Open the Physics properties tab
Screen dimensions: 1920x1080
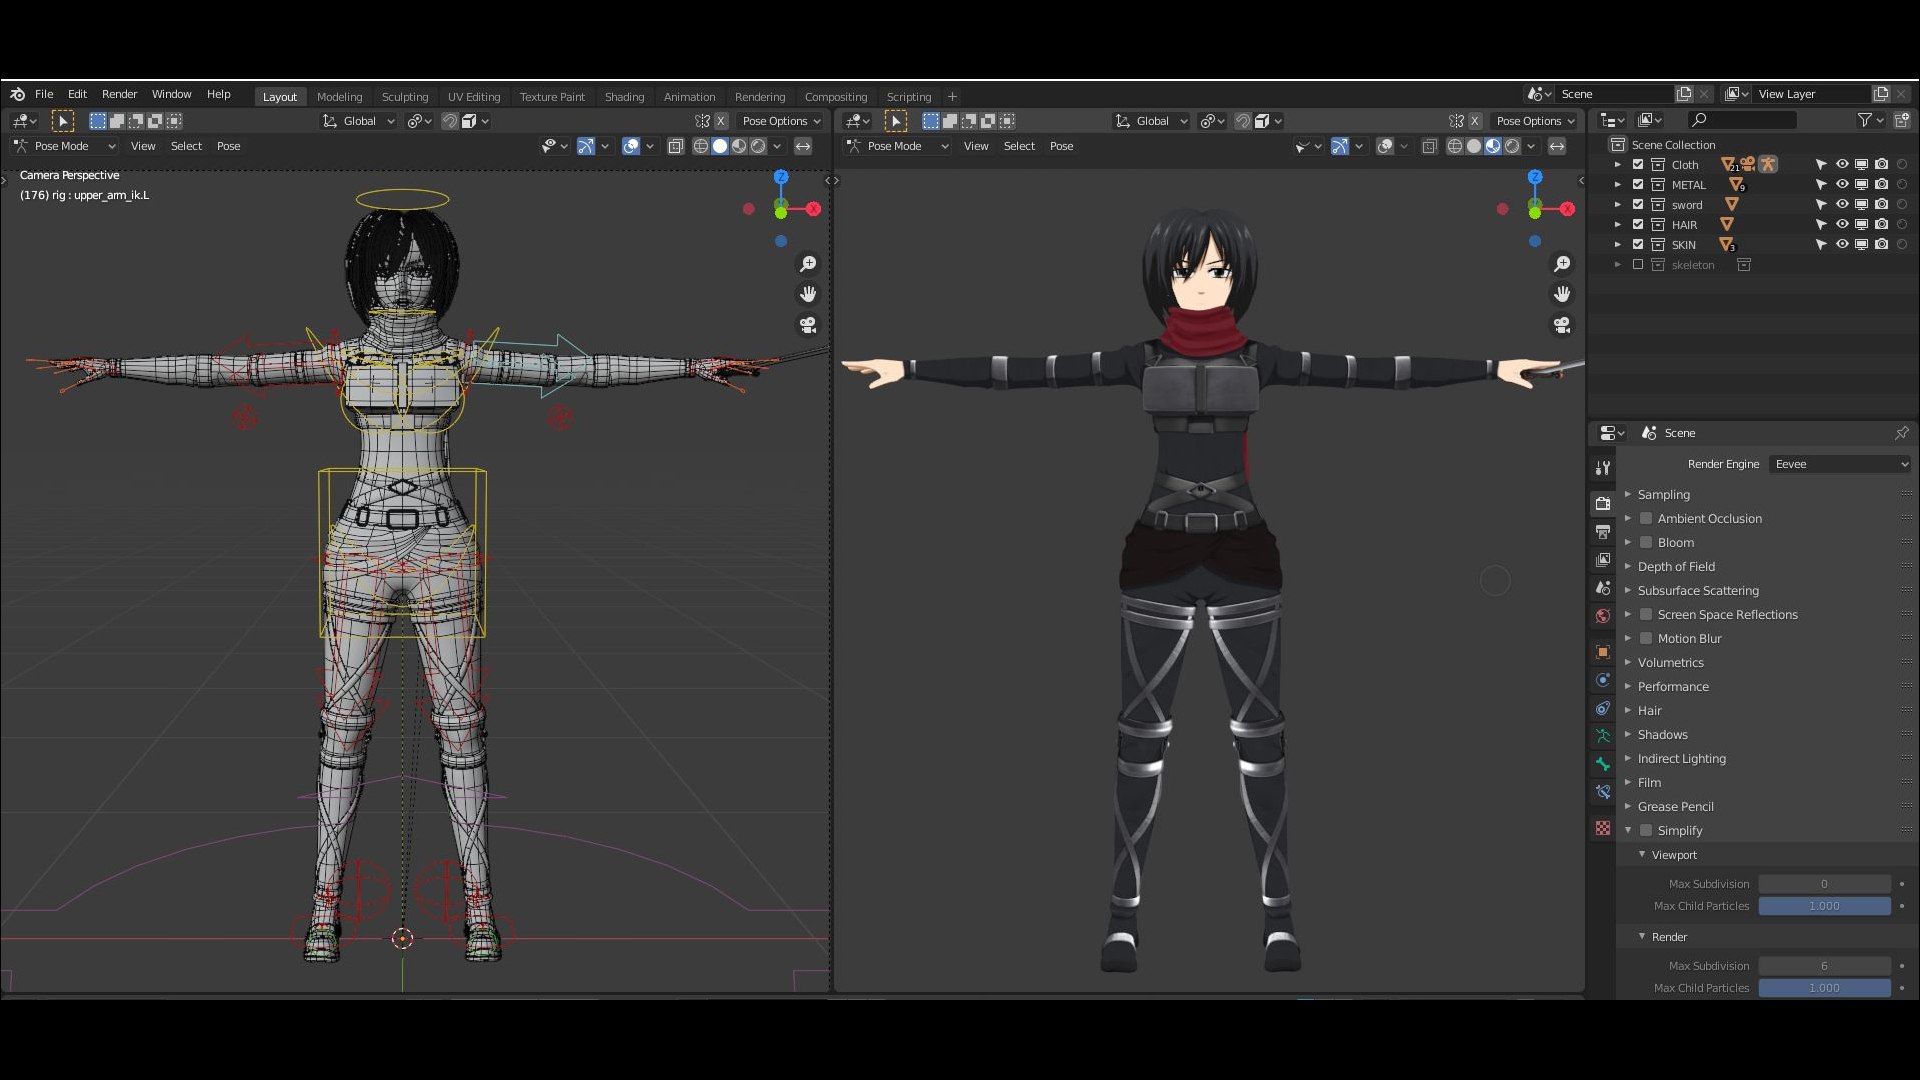point(1603,680)
